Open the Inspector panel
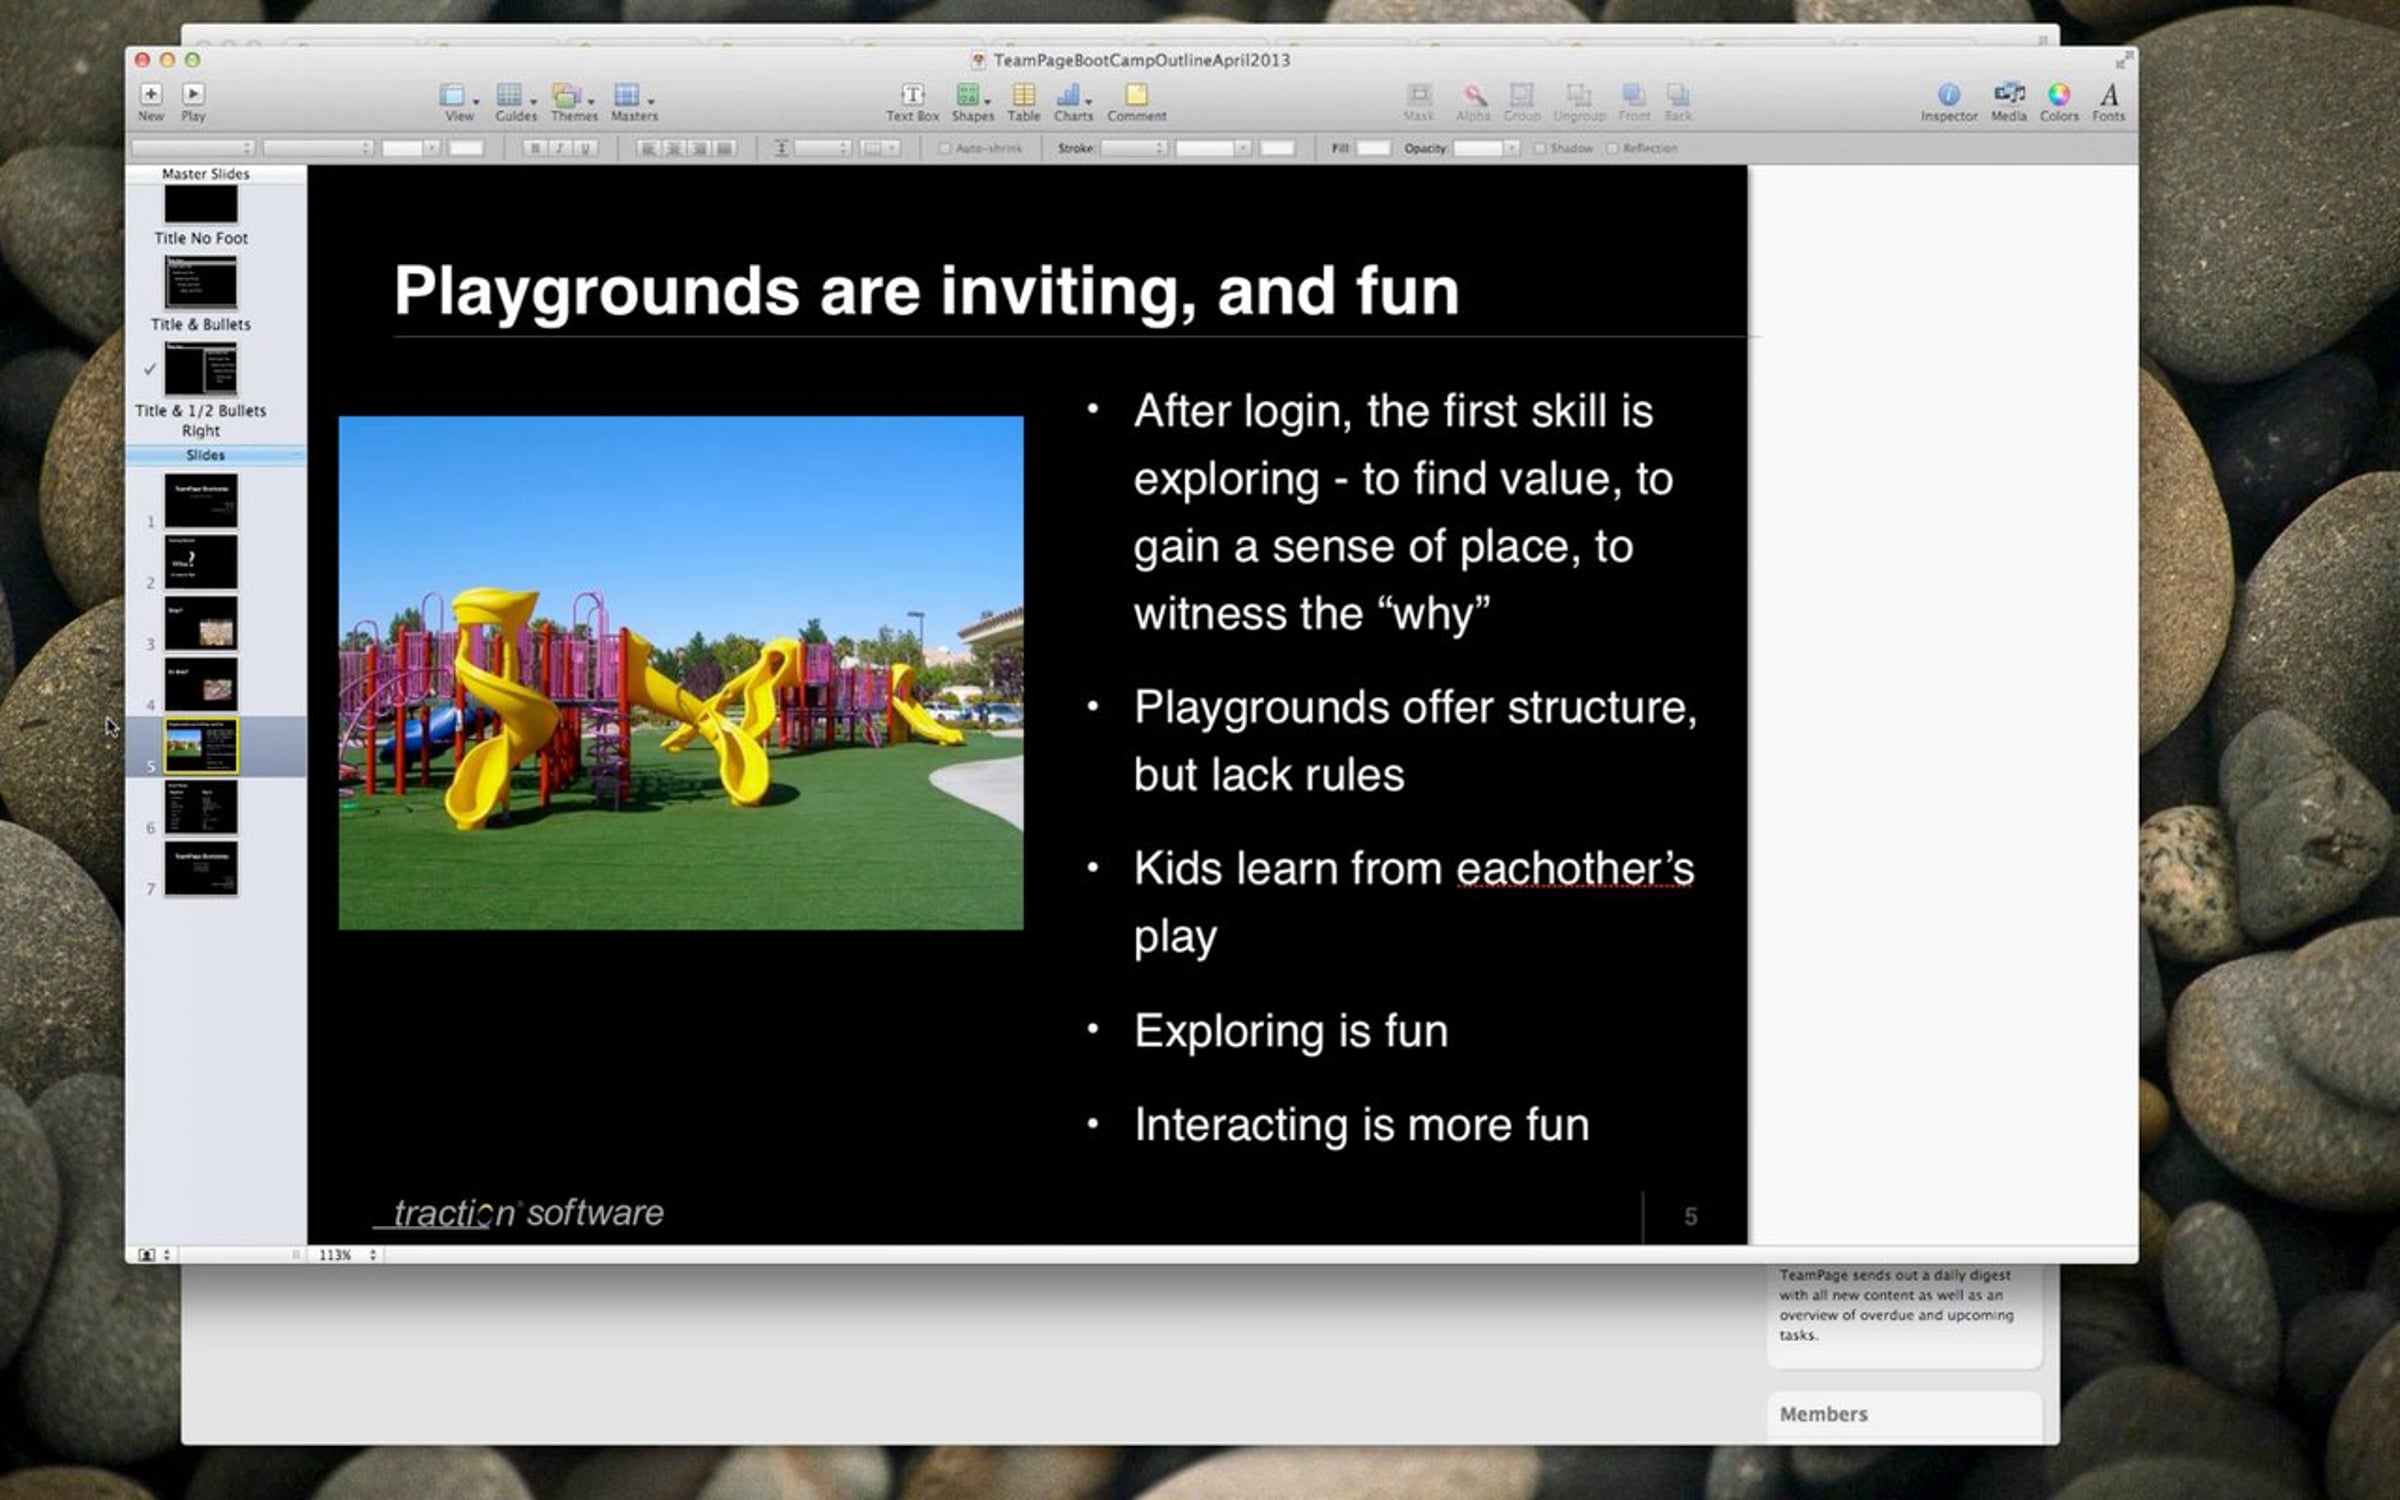 (x=1948, y=95)
